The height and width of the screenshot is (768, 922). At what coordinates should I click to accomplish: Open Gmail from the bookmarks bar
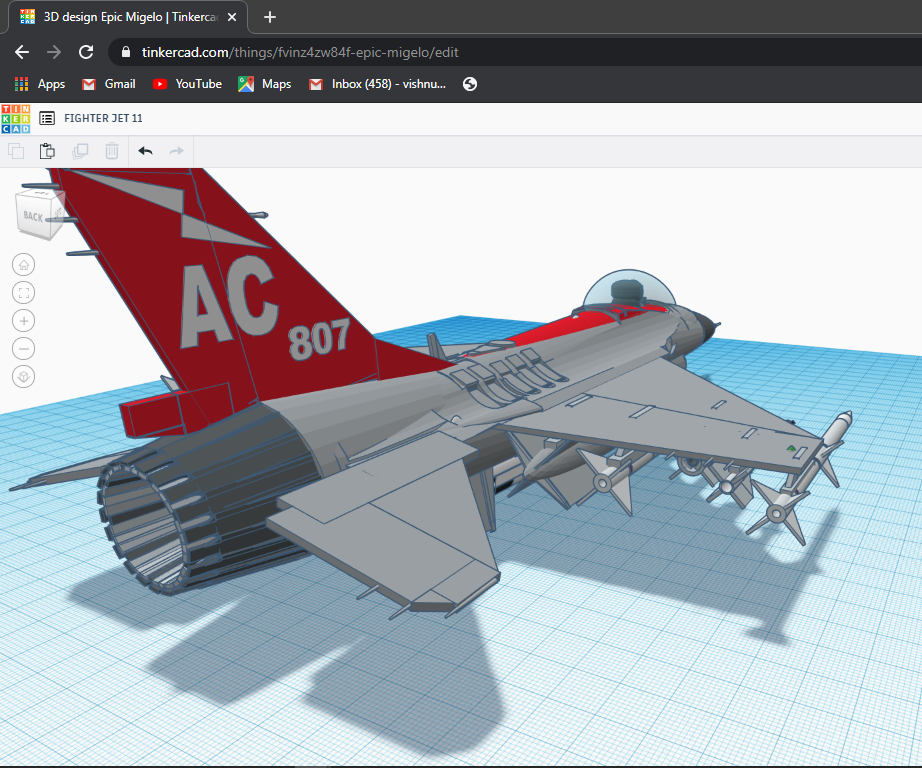point(108,84)
